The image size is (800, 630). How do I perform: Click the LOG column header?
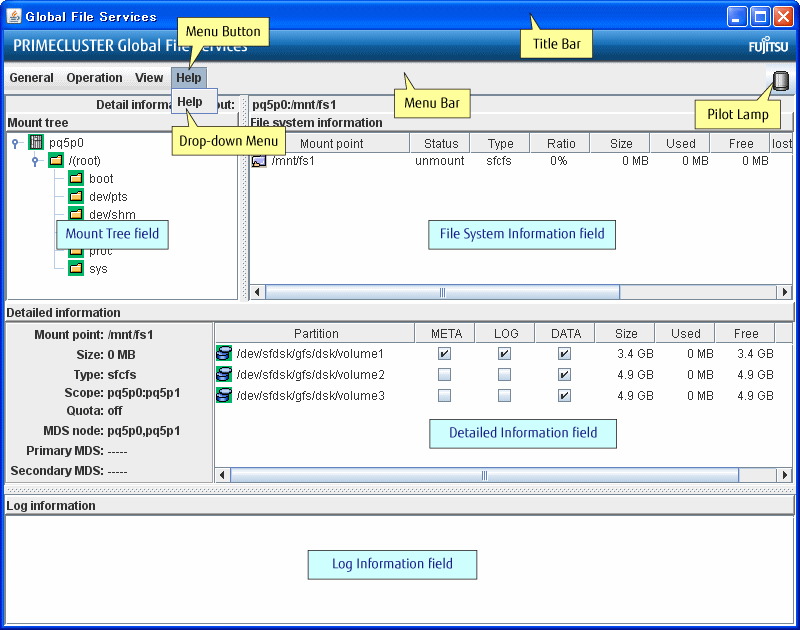(x=505, y=333)
